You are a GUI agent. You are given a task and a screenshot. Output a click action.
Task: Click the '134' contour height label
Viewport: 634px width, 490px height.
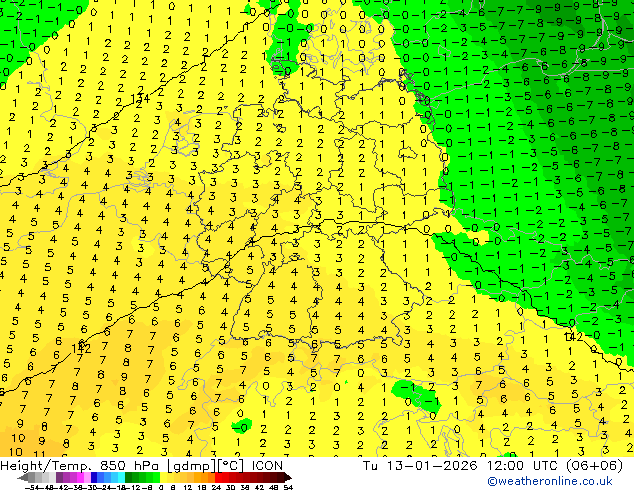140,99
